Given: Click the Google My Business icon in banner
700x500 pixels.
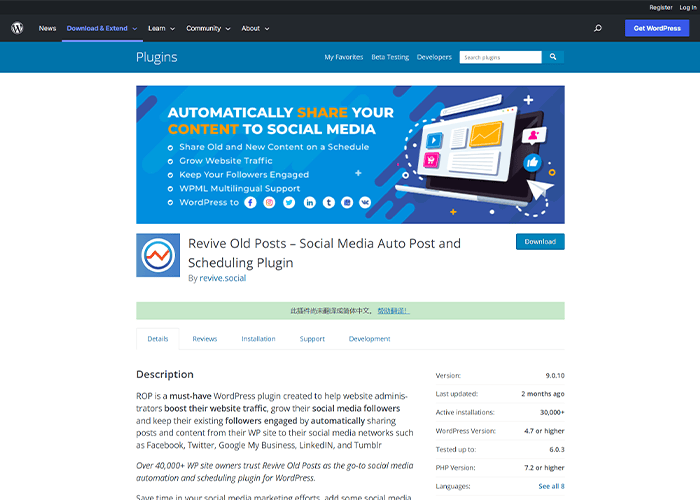Looking at the screenshot, I should click(347, 203).
